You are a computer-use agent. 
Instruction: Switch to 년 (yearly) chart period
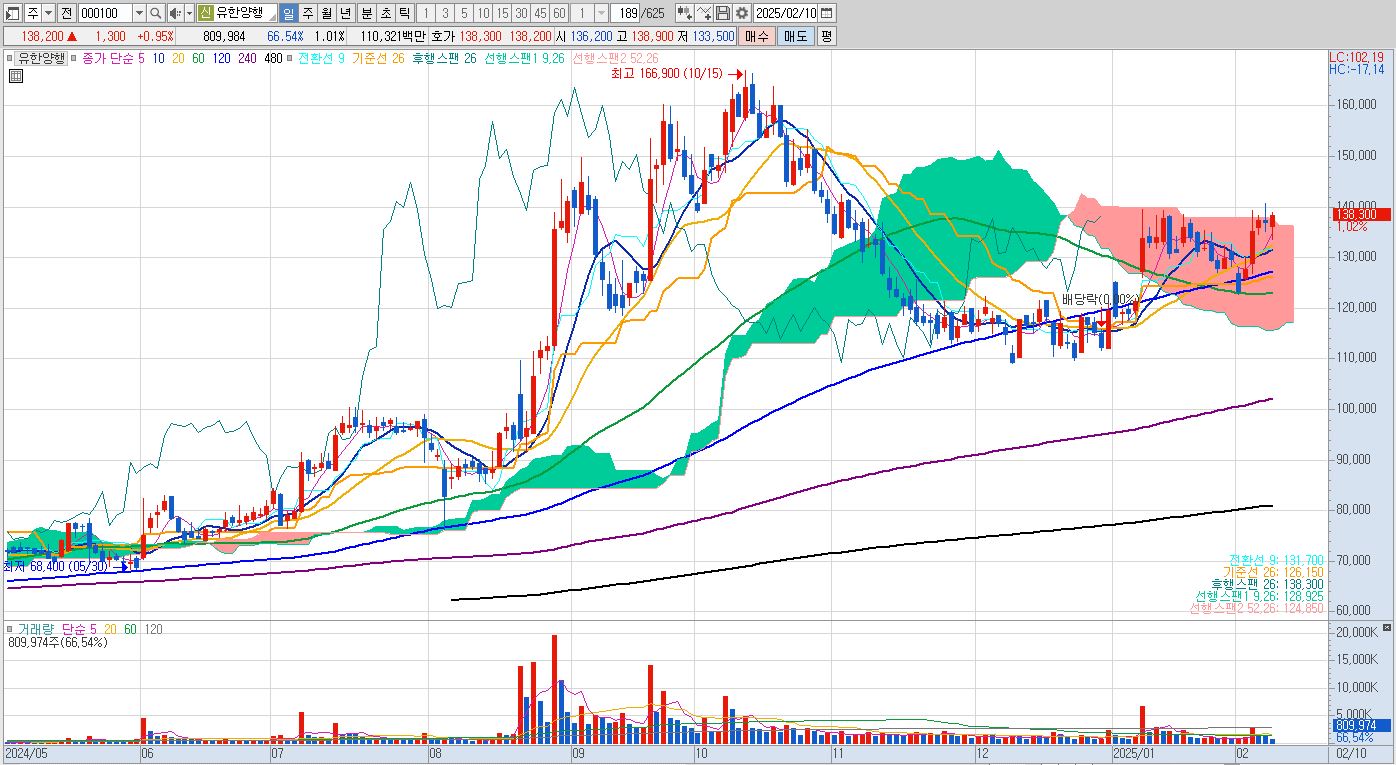pyautogui.click(x=345, y=13)
